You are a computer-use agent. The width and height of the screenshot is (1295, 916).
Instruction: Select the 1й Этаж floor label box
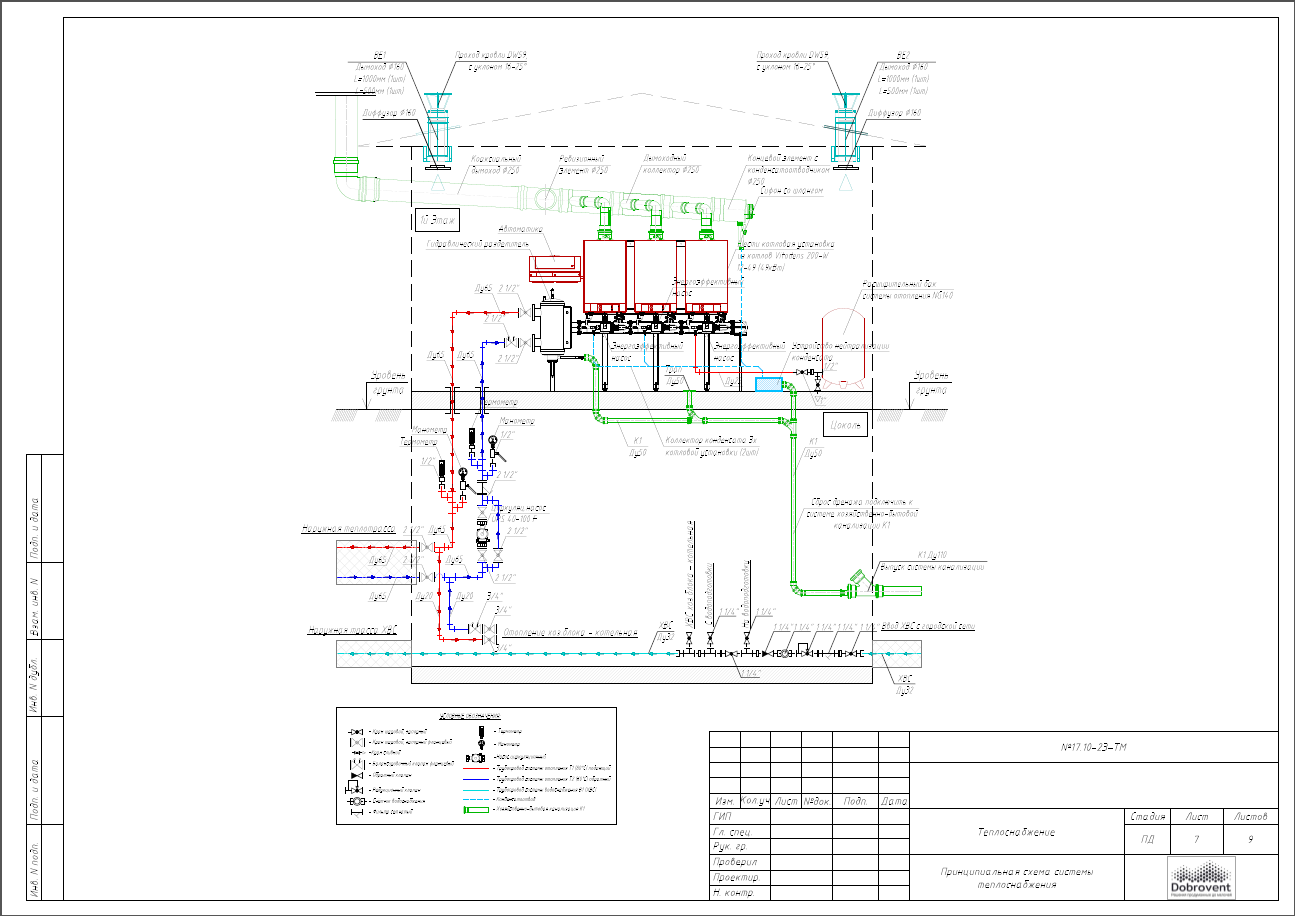tap(438, 218)
